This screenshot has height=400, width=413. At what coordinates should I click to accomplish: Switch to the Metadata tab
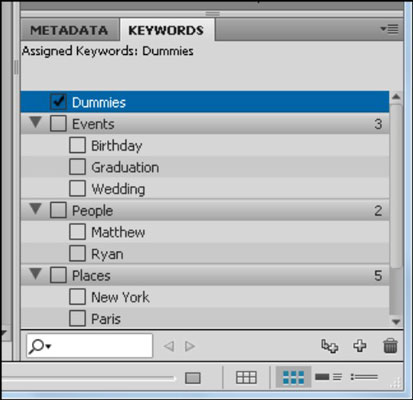[x=69, y=31]
